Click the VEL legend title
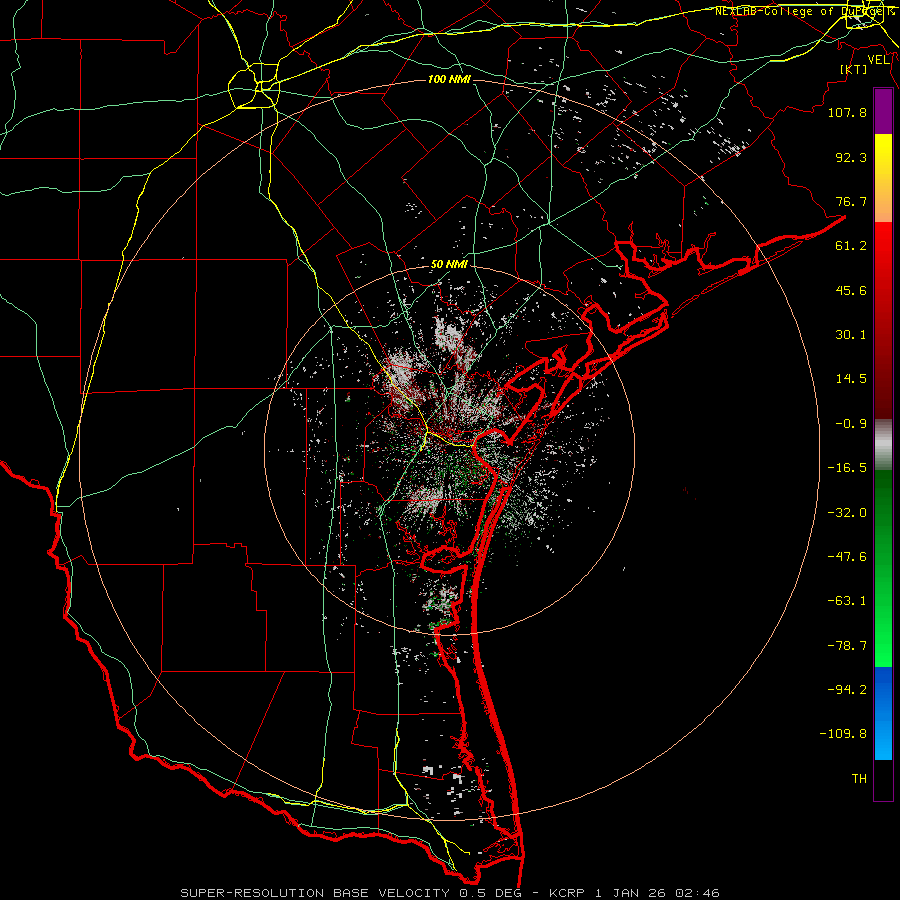Image resolution: width=900 pixels, height=900 pixels. click(x=878, y=60)
